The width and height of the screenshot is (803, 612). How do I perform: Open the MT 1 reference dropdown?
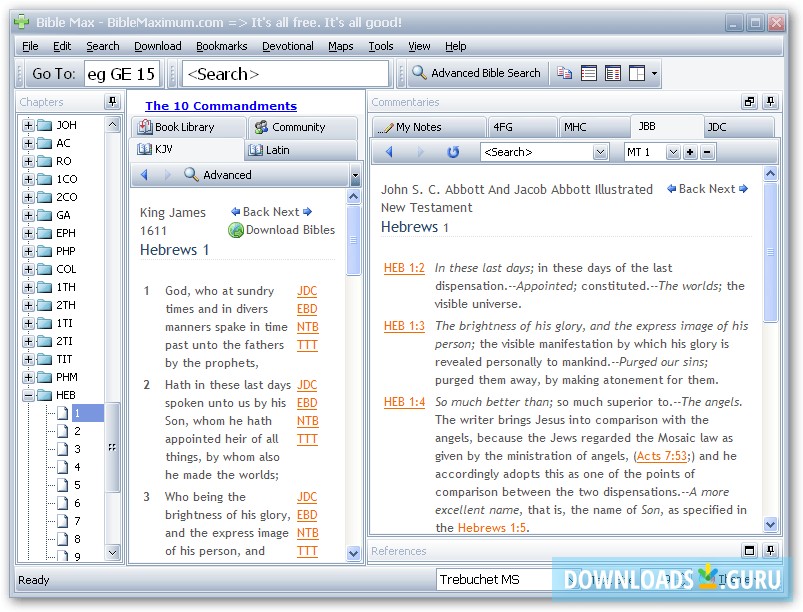[x=673, y=152]
